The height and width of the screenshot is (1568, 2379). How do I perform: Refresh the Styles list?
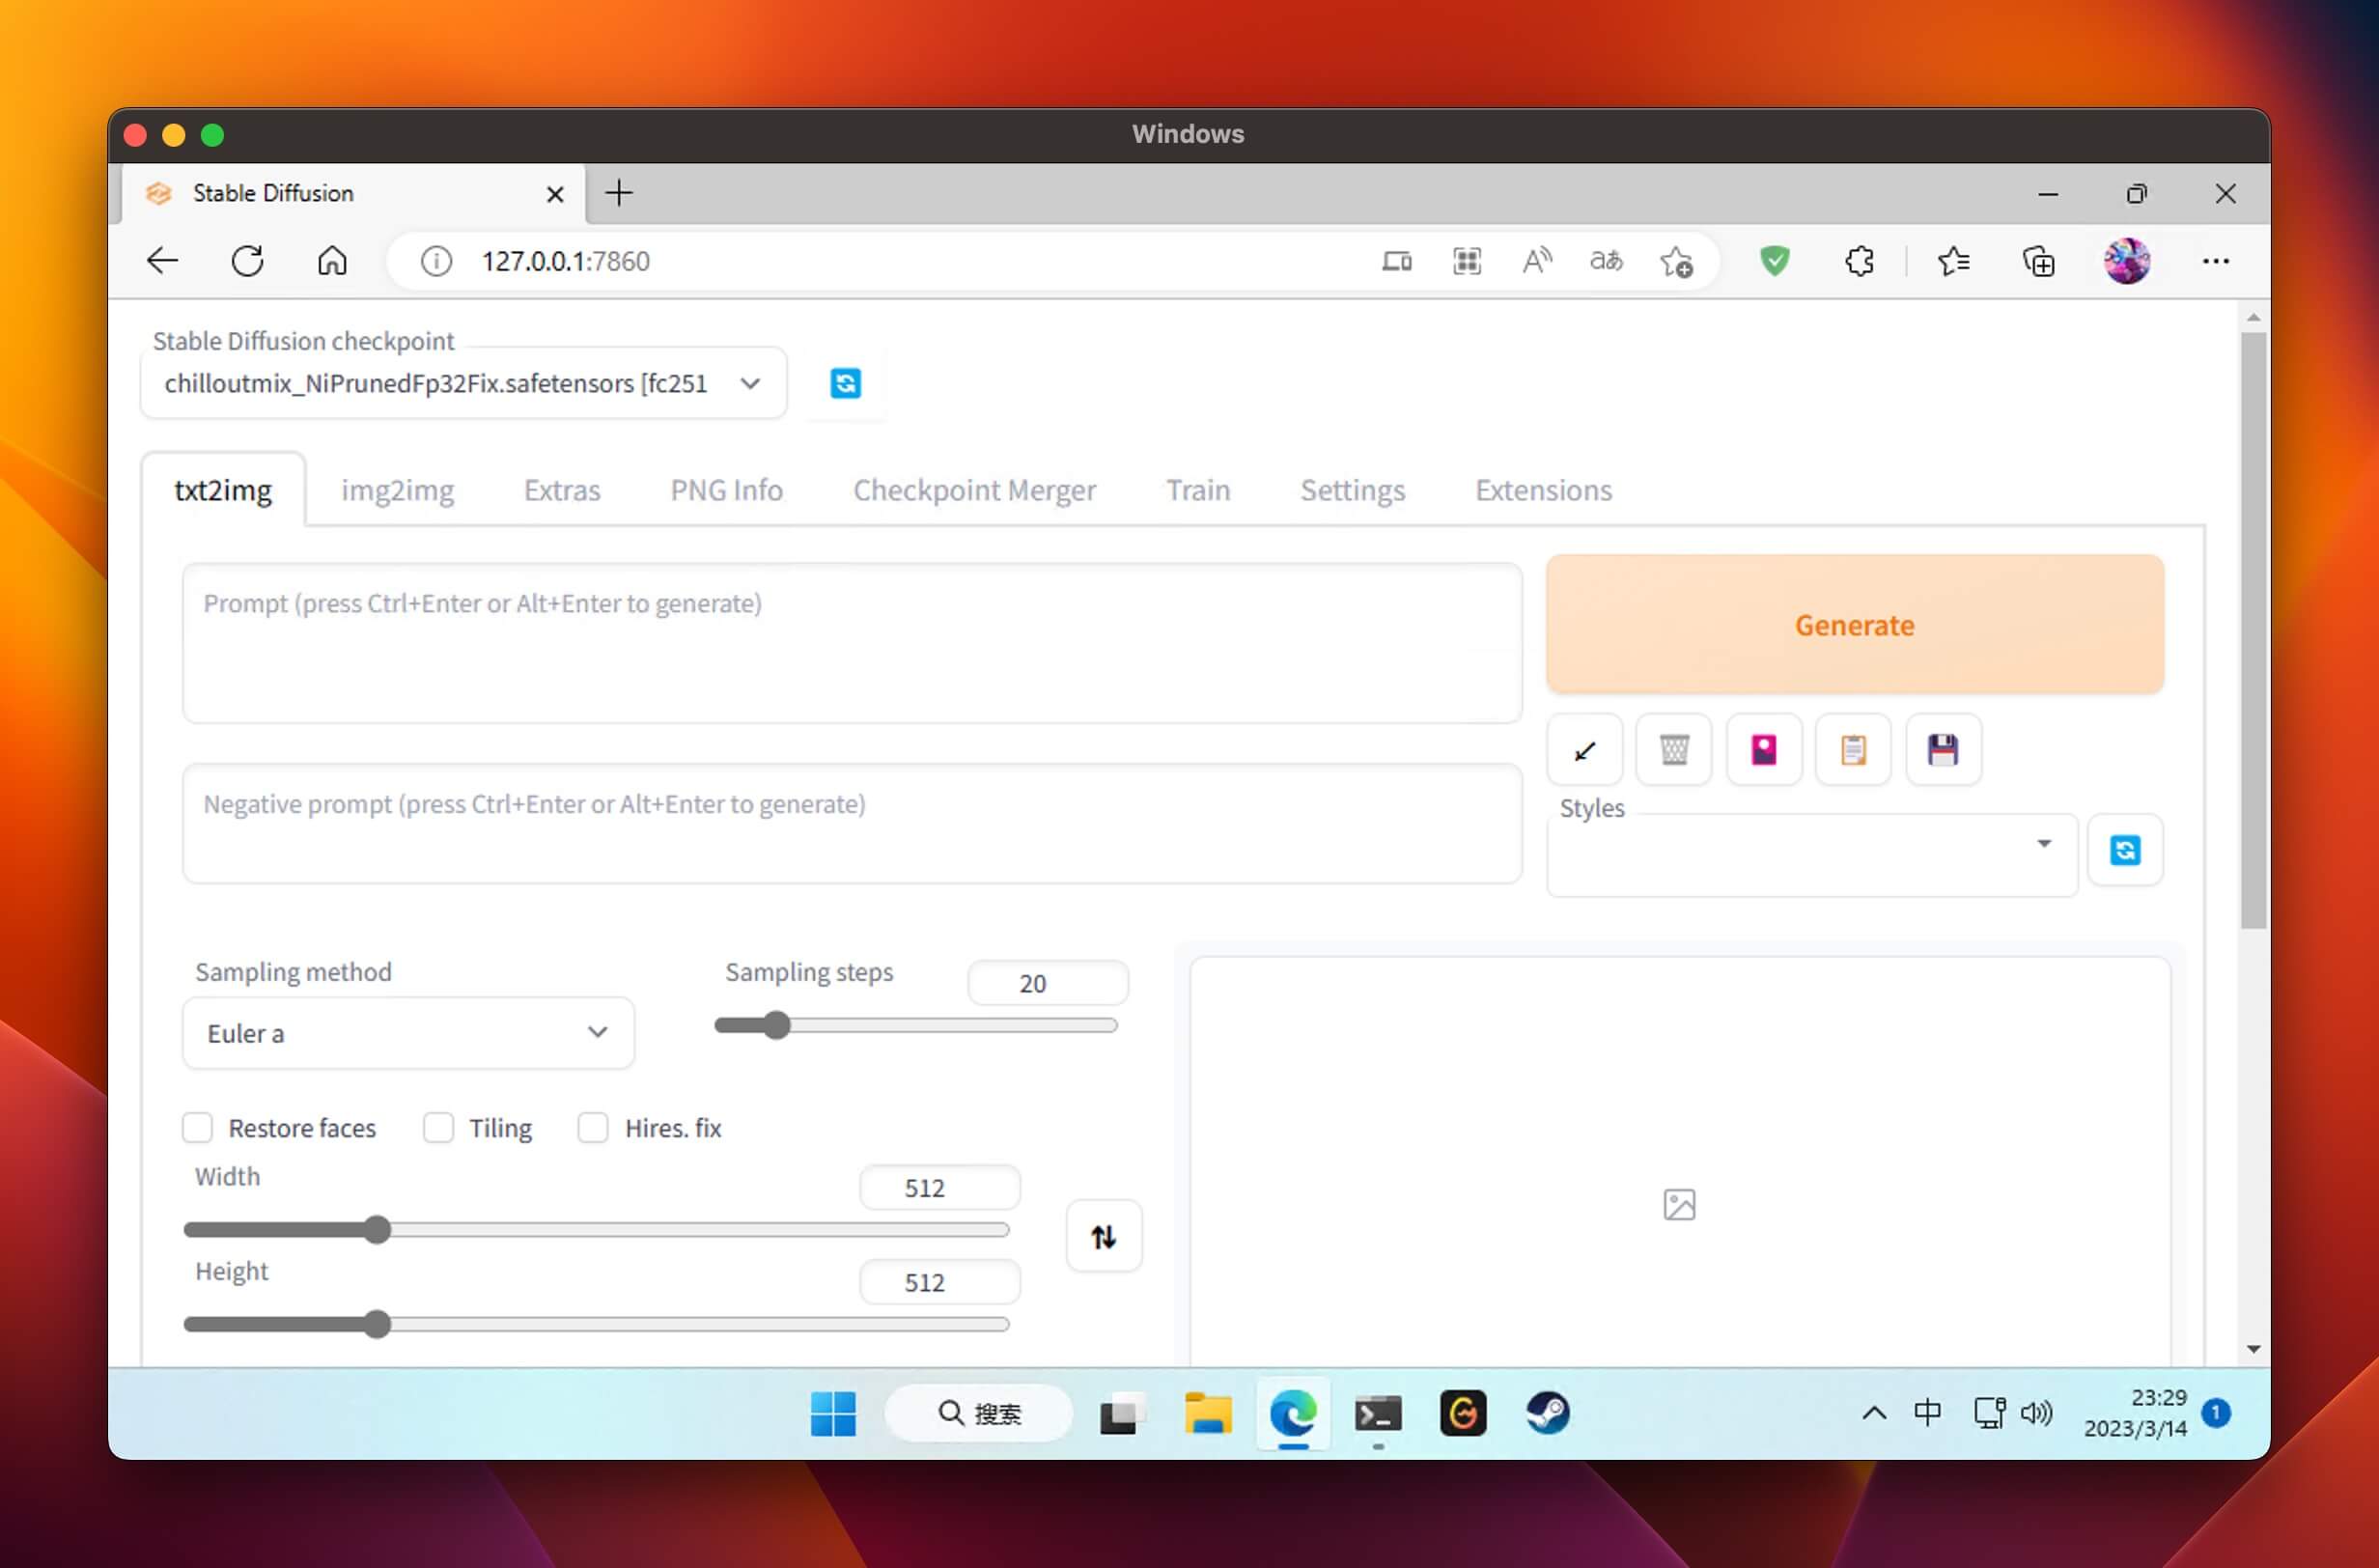(x=2125, y=850)
